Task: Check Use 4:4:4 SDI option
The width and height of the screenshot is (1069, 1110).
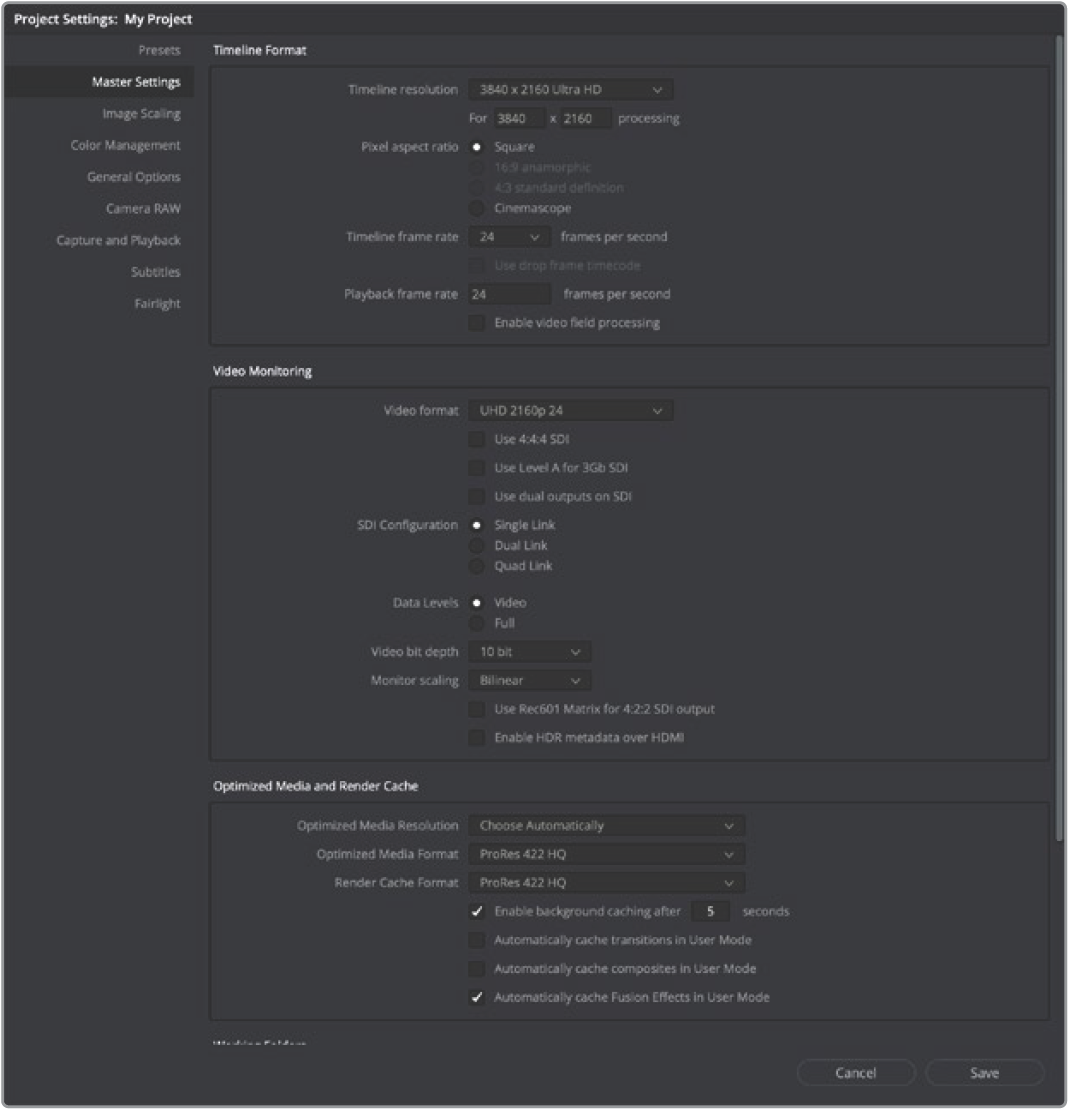Action: click(x=477, y=439)
